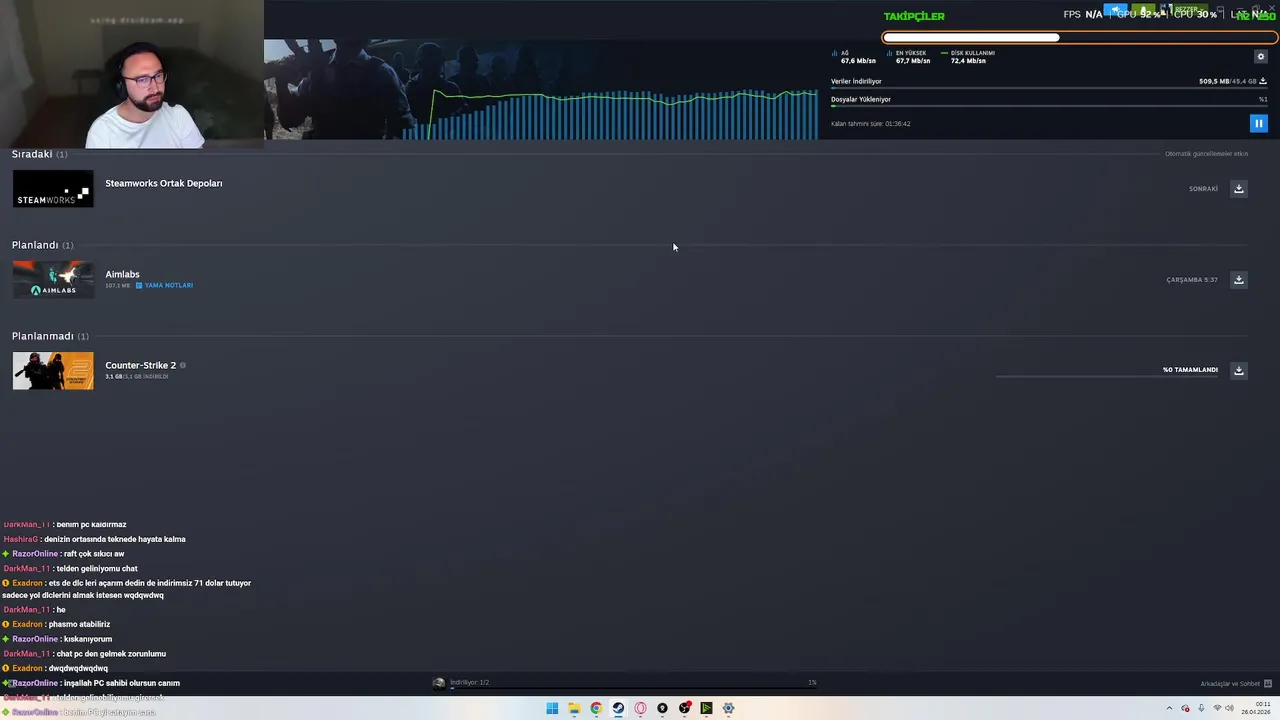
Task: Open the Windows Start menu
Action: click(x=552, y=708)
